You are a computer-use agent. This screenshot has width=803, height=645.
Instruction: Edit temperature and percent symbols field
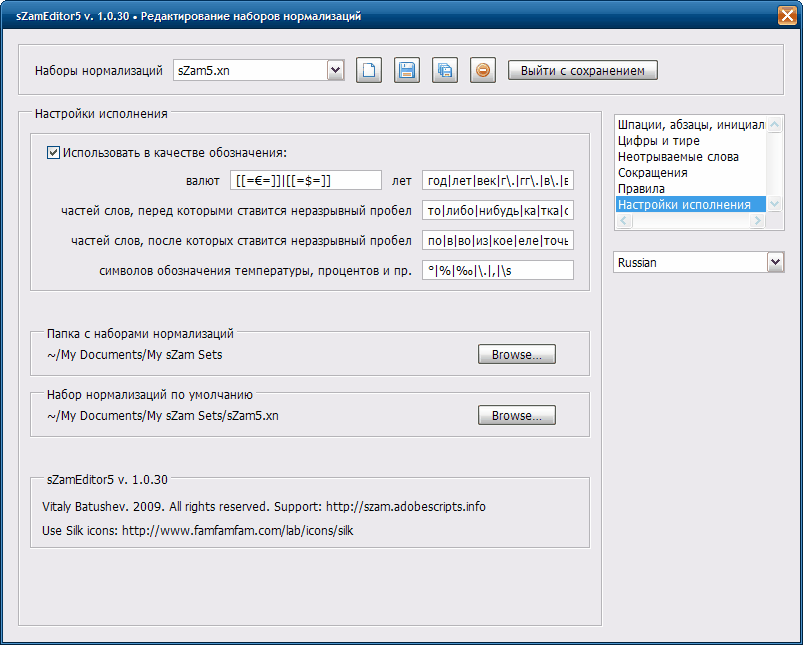(498, 270)
